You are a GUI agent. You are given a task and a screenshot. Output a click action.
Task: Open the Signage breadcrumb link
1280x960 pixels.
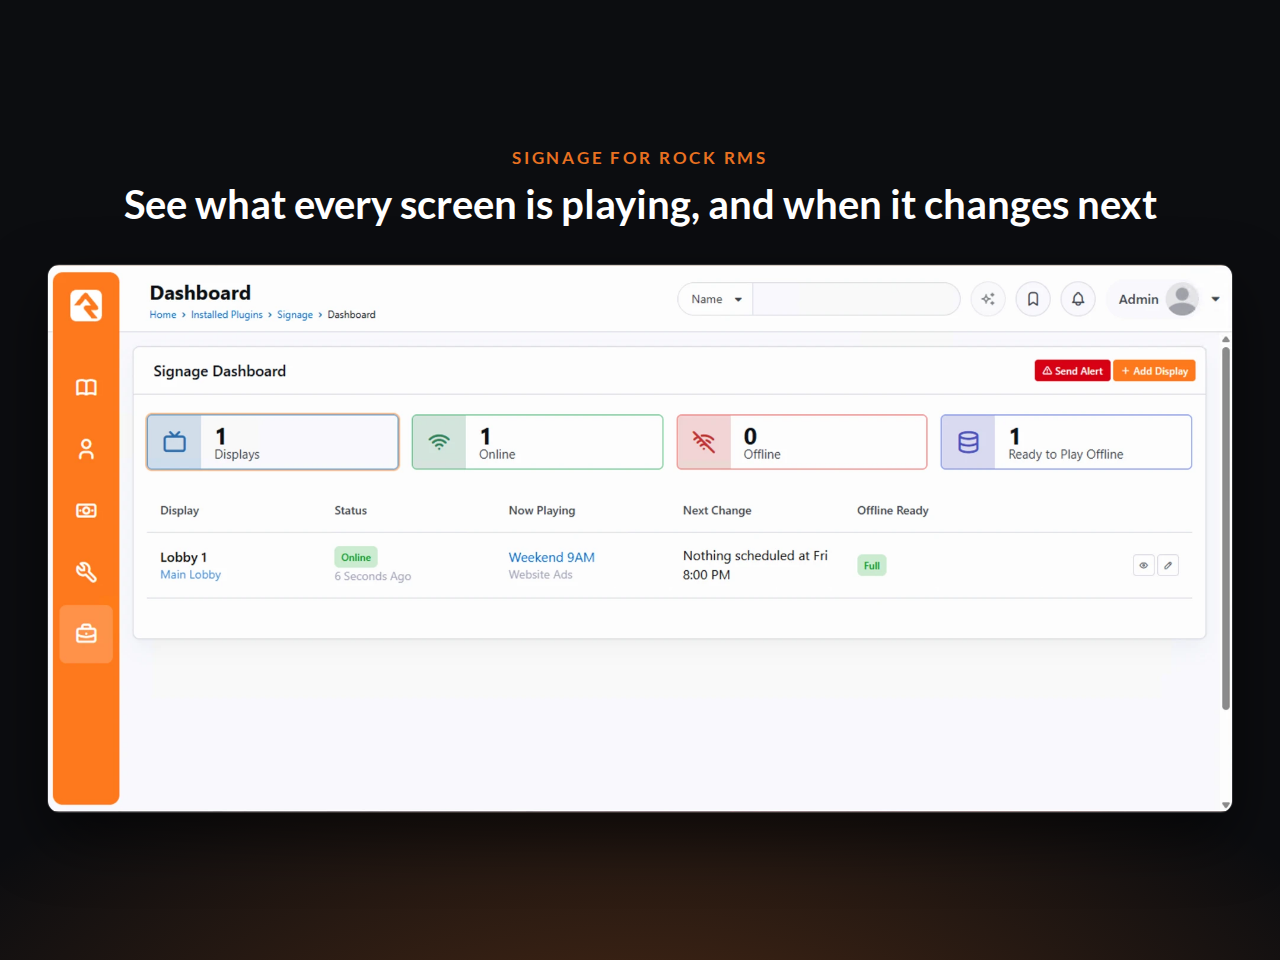[x=295, y=315]
